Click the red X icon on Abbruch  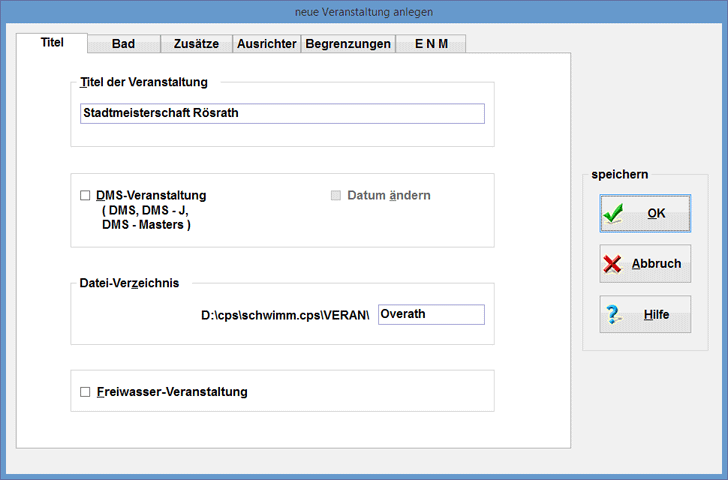point(613,264)
